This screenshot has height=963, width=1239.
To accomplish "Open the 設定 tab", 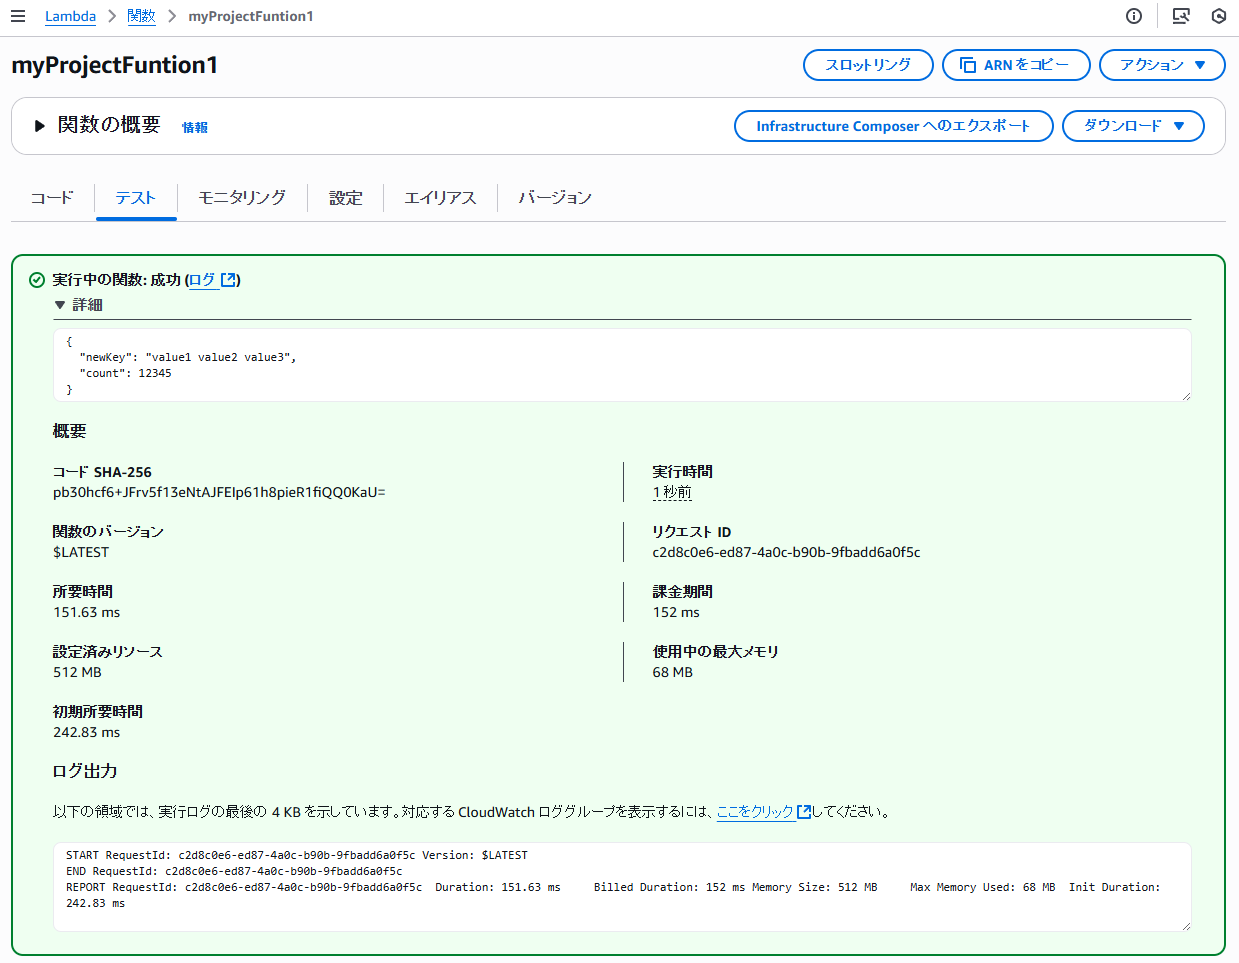I will point(346,198).
